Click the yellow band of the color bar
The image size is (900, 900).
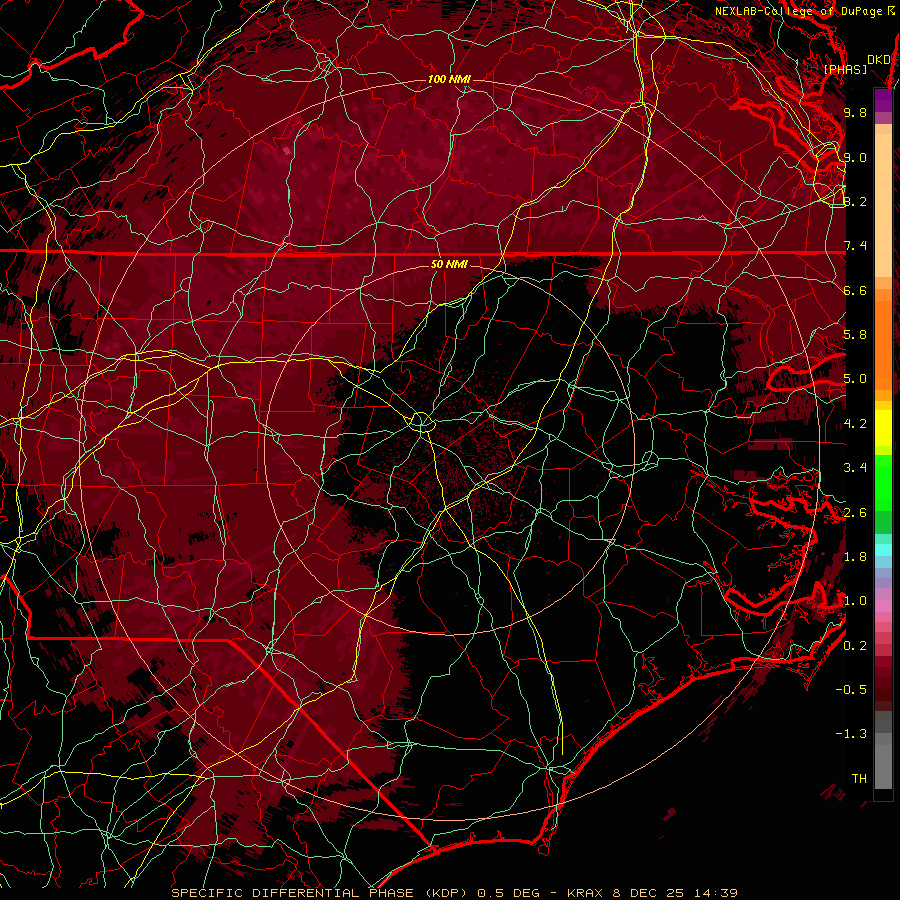pyautogui.click(x=883, y=428)
